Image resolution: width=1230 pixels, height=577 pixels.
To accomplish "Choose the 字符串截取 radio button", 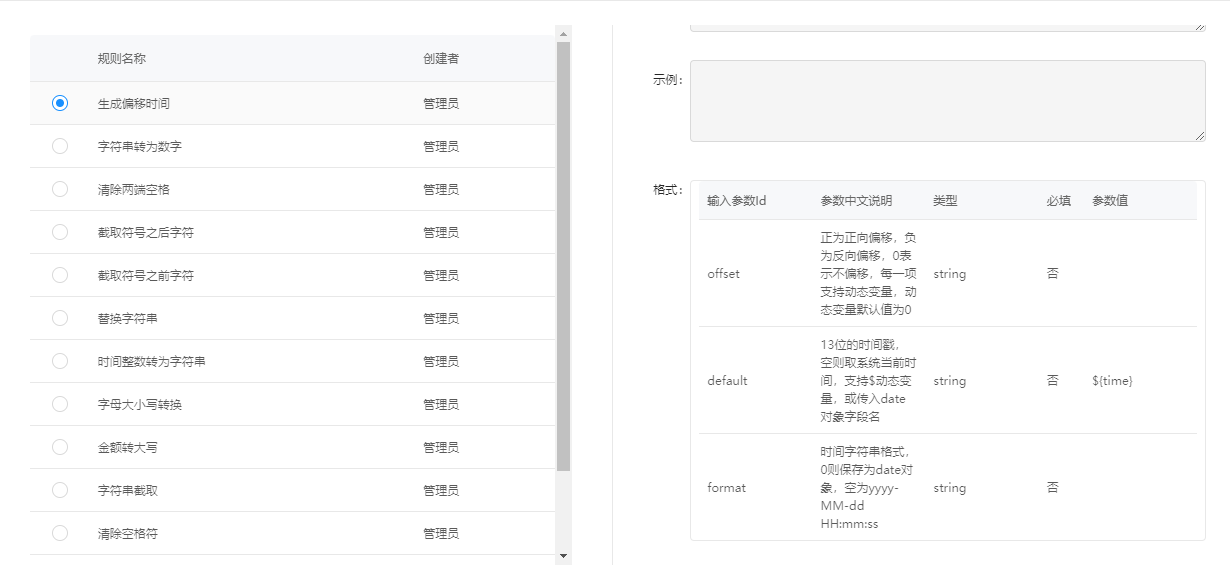I will tap(60, 490).
